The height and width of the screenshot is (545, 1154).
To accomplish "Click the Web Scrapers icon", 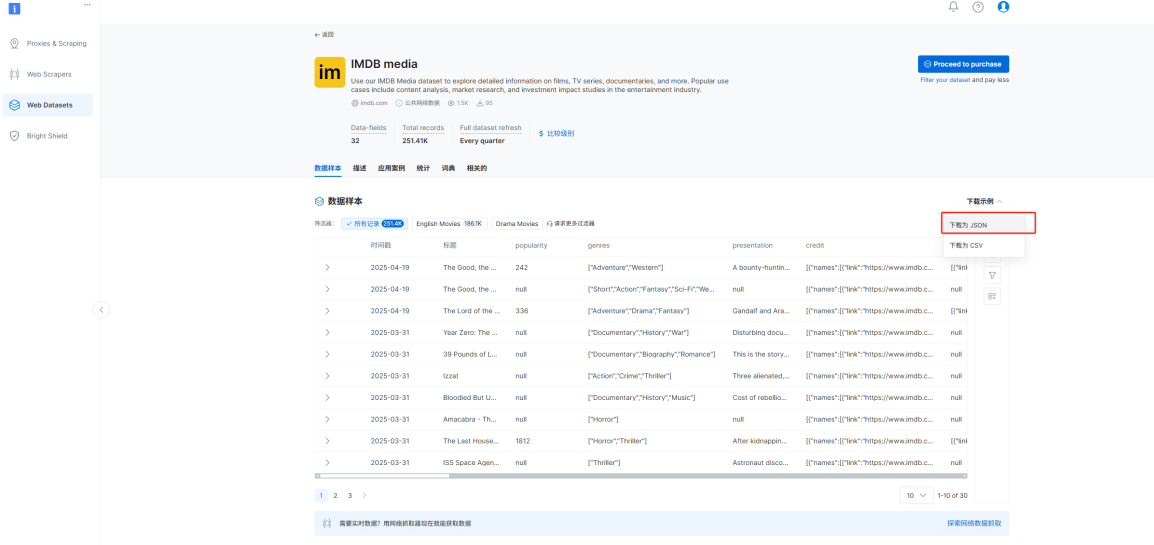I will [14, 74].
